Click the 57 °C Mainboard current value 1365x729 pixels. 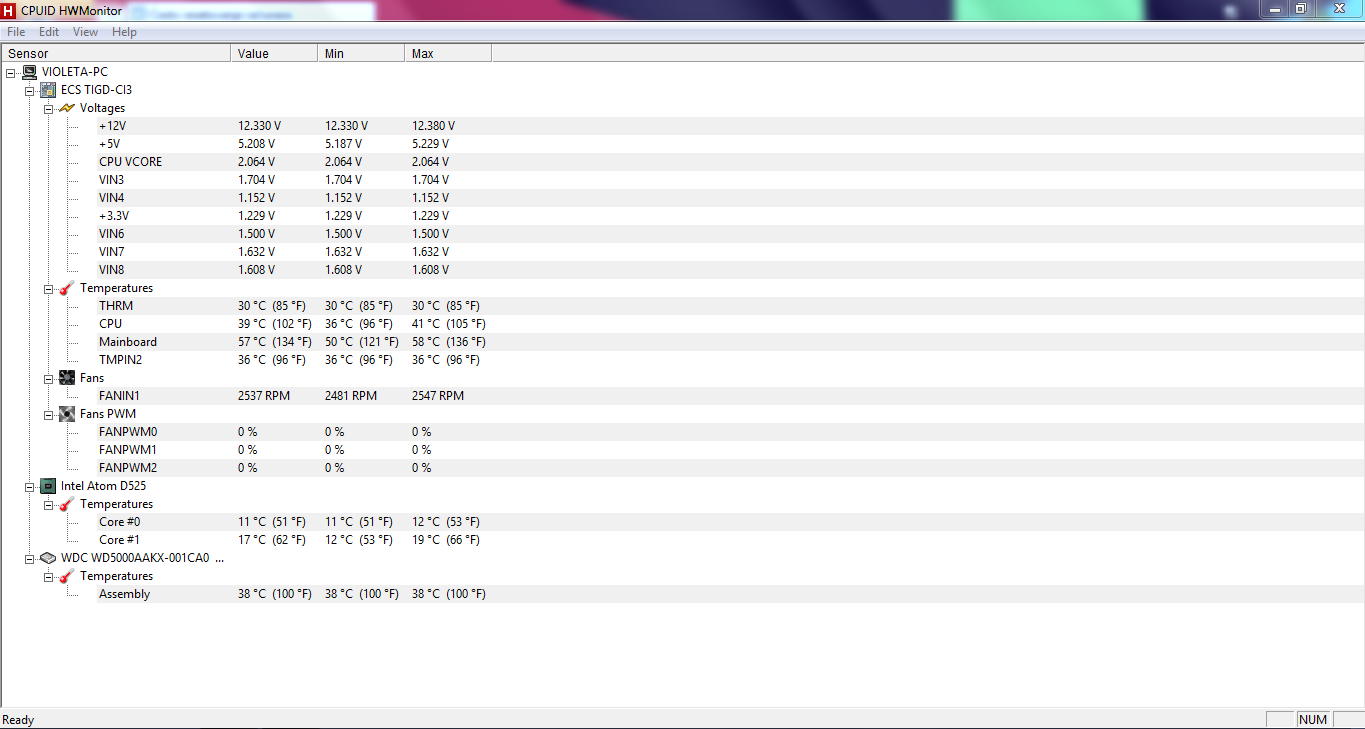tap(275, 342)
